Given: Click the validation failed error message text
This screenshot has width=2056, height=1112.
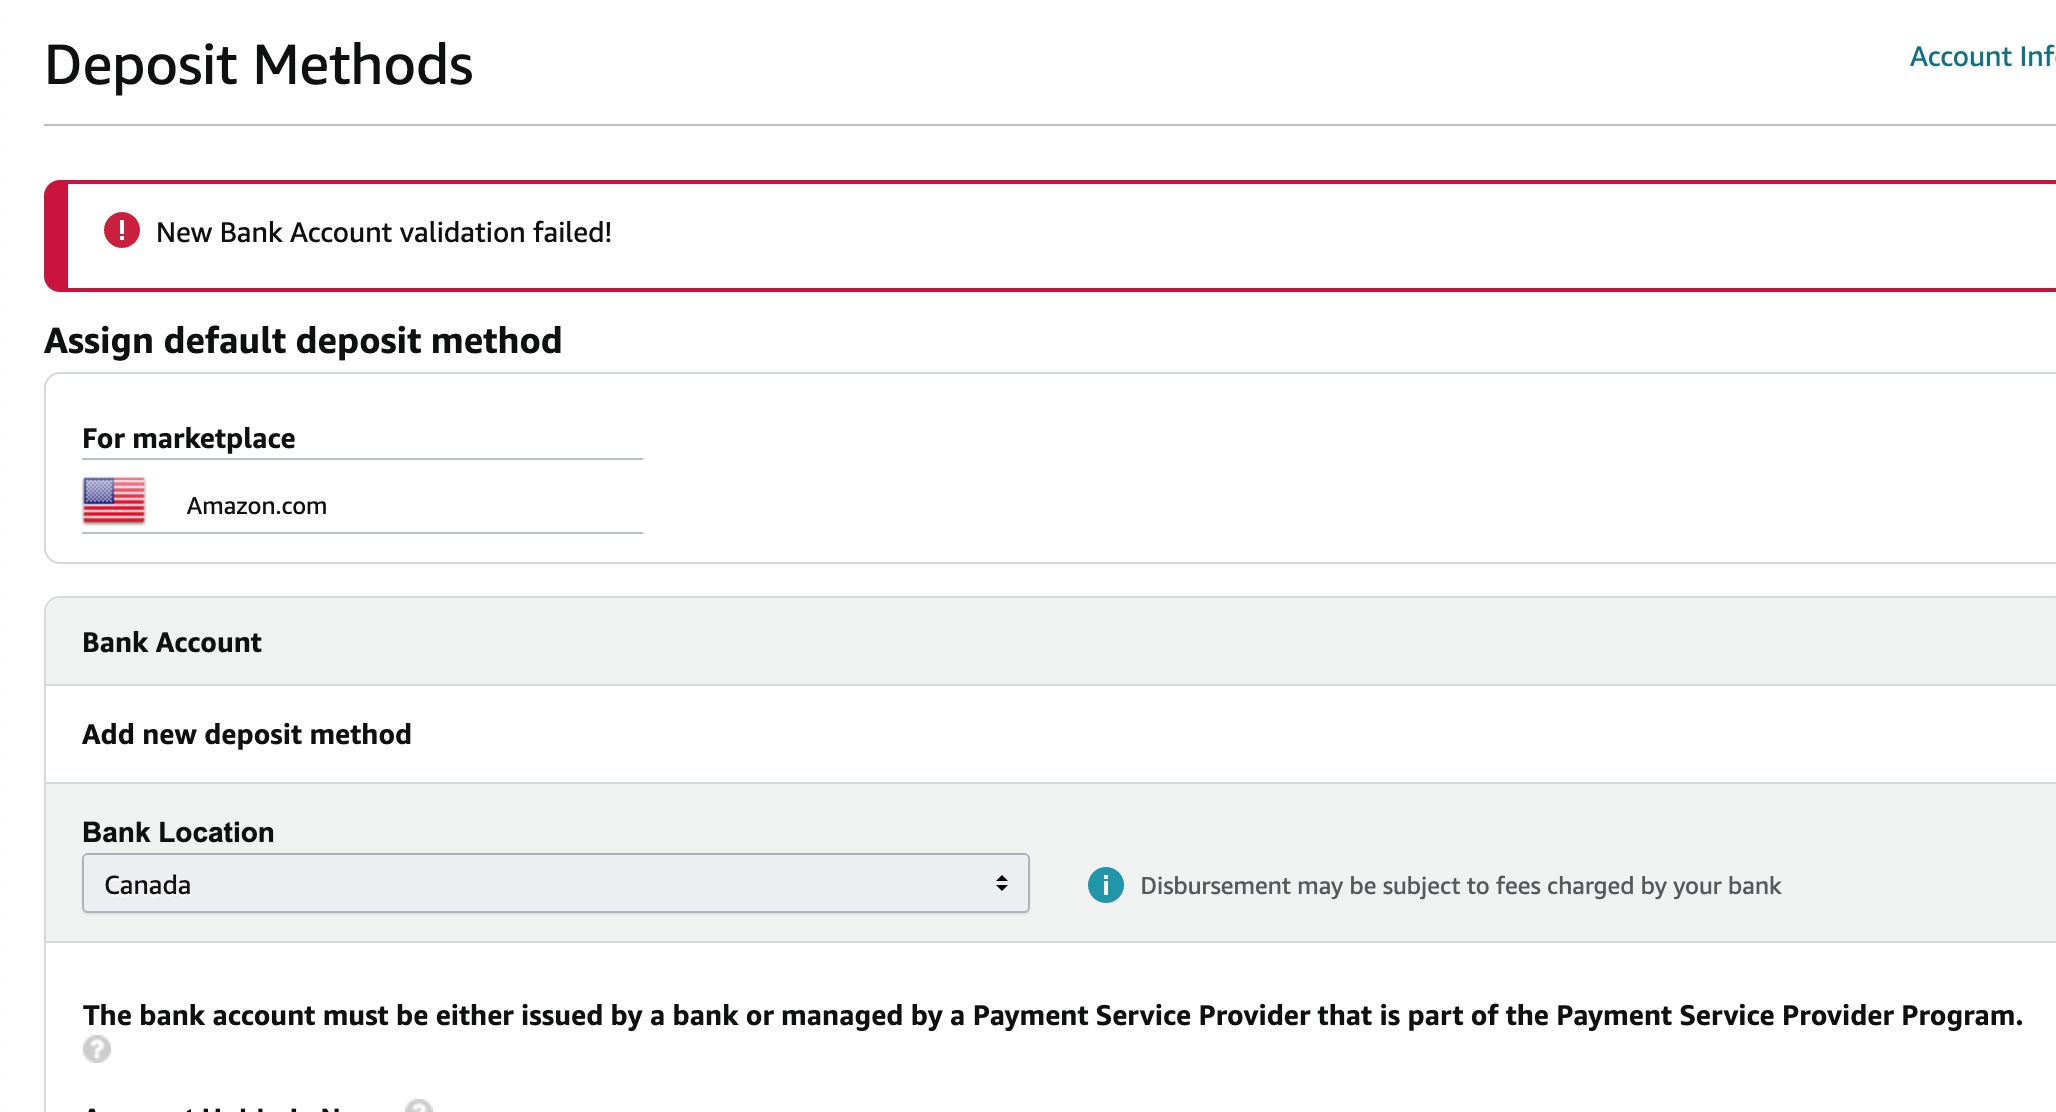Looking at the screenshot, I should (x=384, y=232).
